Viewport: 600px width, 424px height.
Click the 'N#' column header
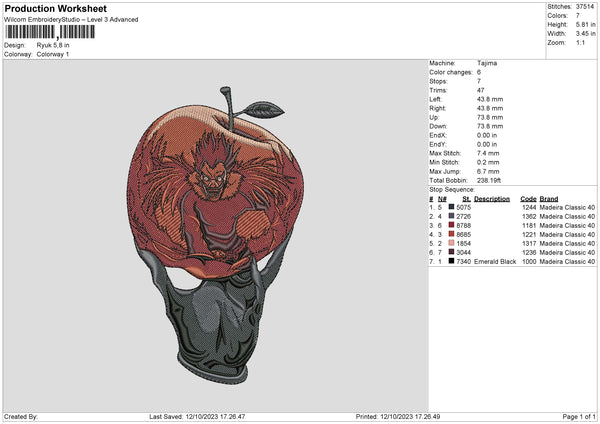[442, 199]
